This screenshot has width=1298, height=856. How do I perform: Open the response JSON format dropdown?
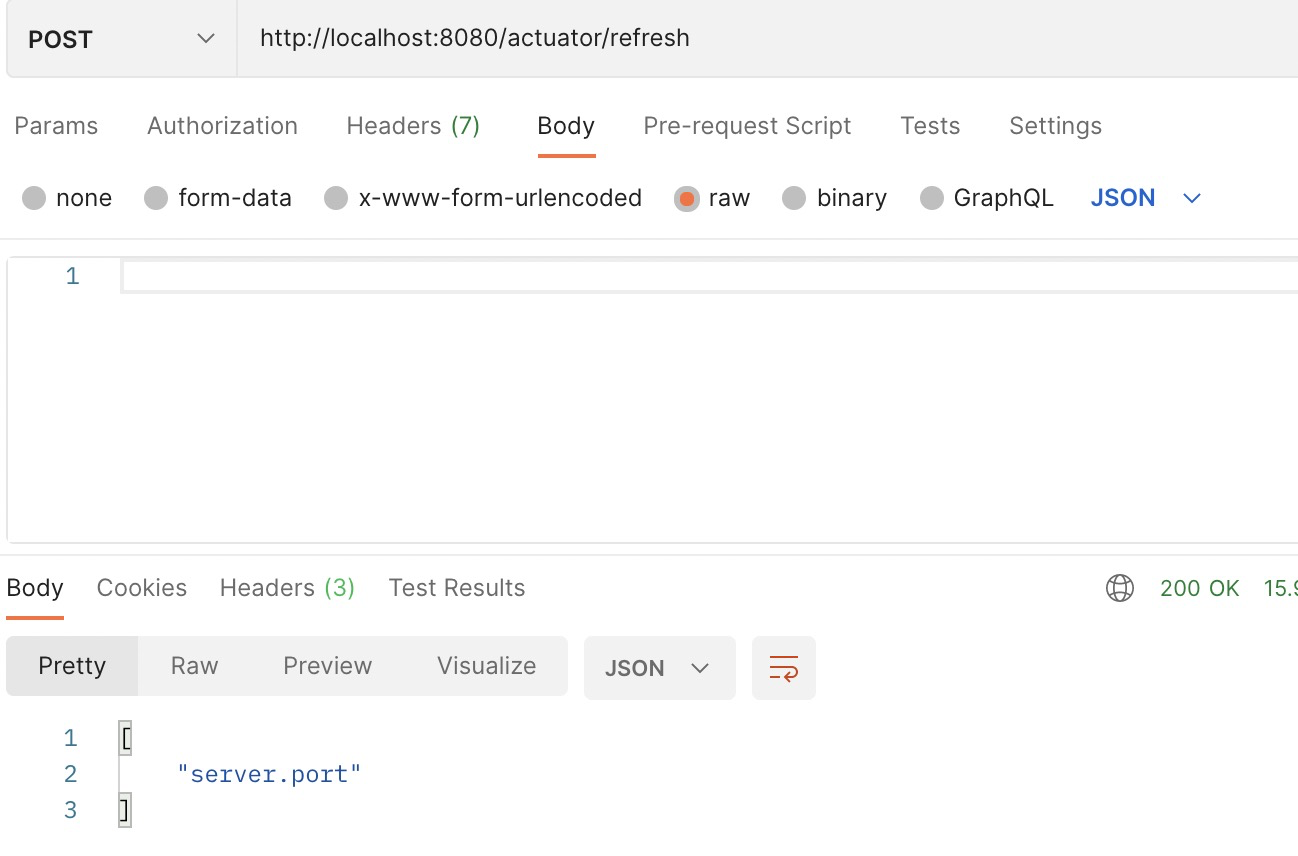[660, 668]
